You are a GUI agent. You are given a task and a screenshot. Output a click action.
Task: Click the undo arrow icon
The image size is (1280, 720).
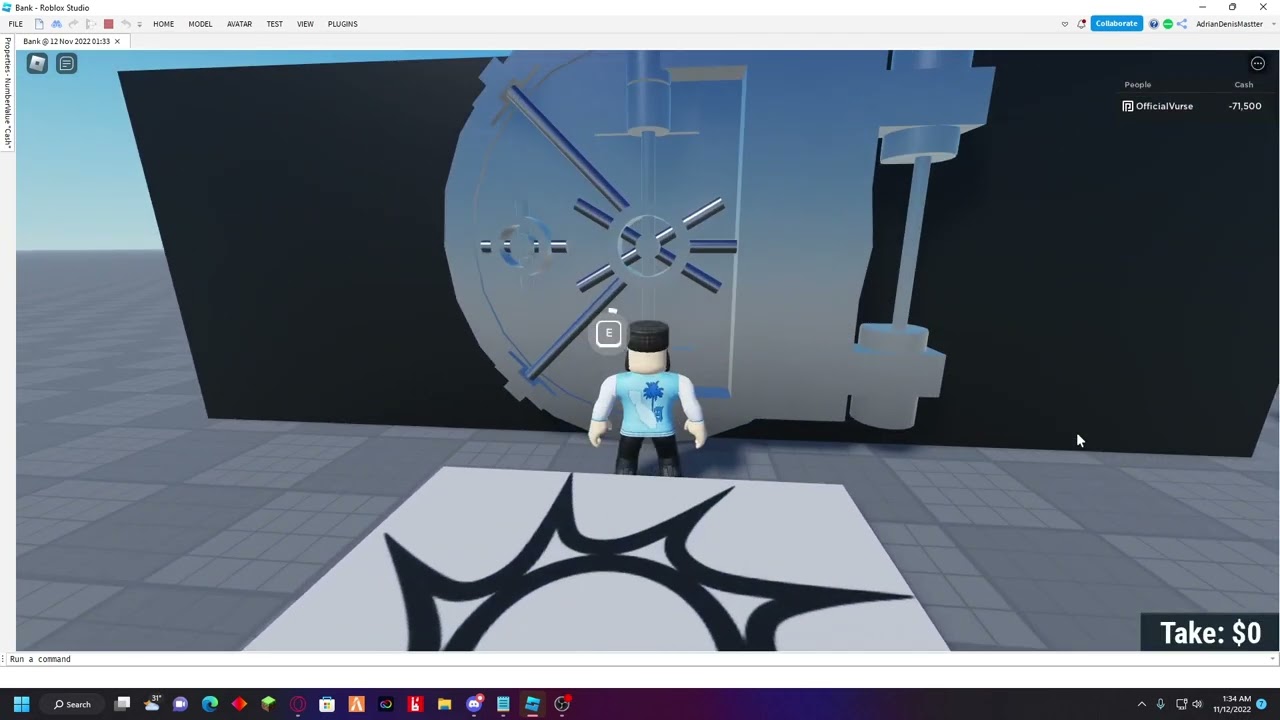pyautogui.click(x=126, y=24)
